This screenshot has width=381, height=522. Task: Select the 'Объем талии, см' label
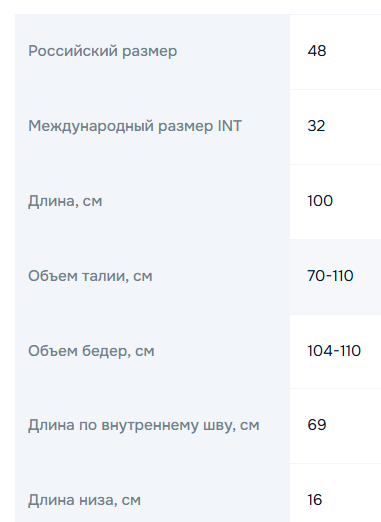tap(90, 276)
